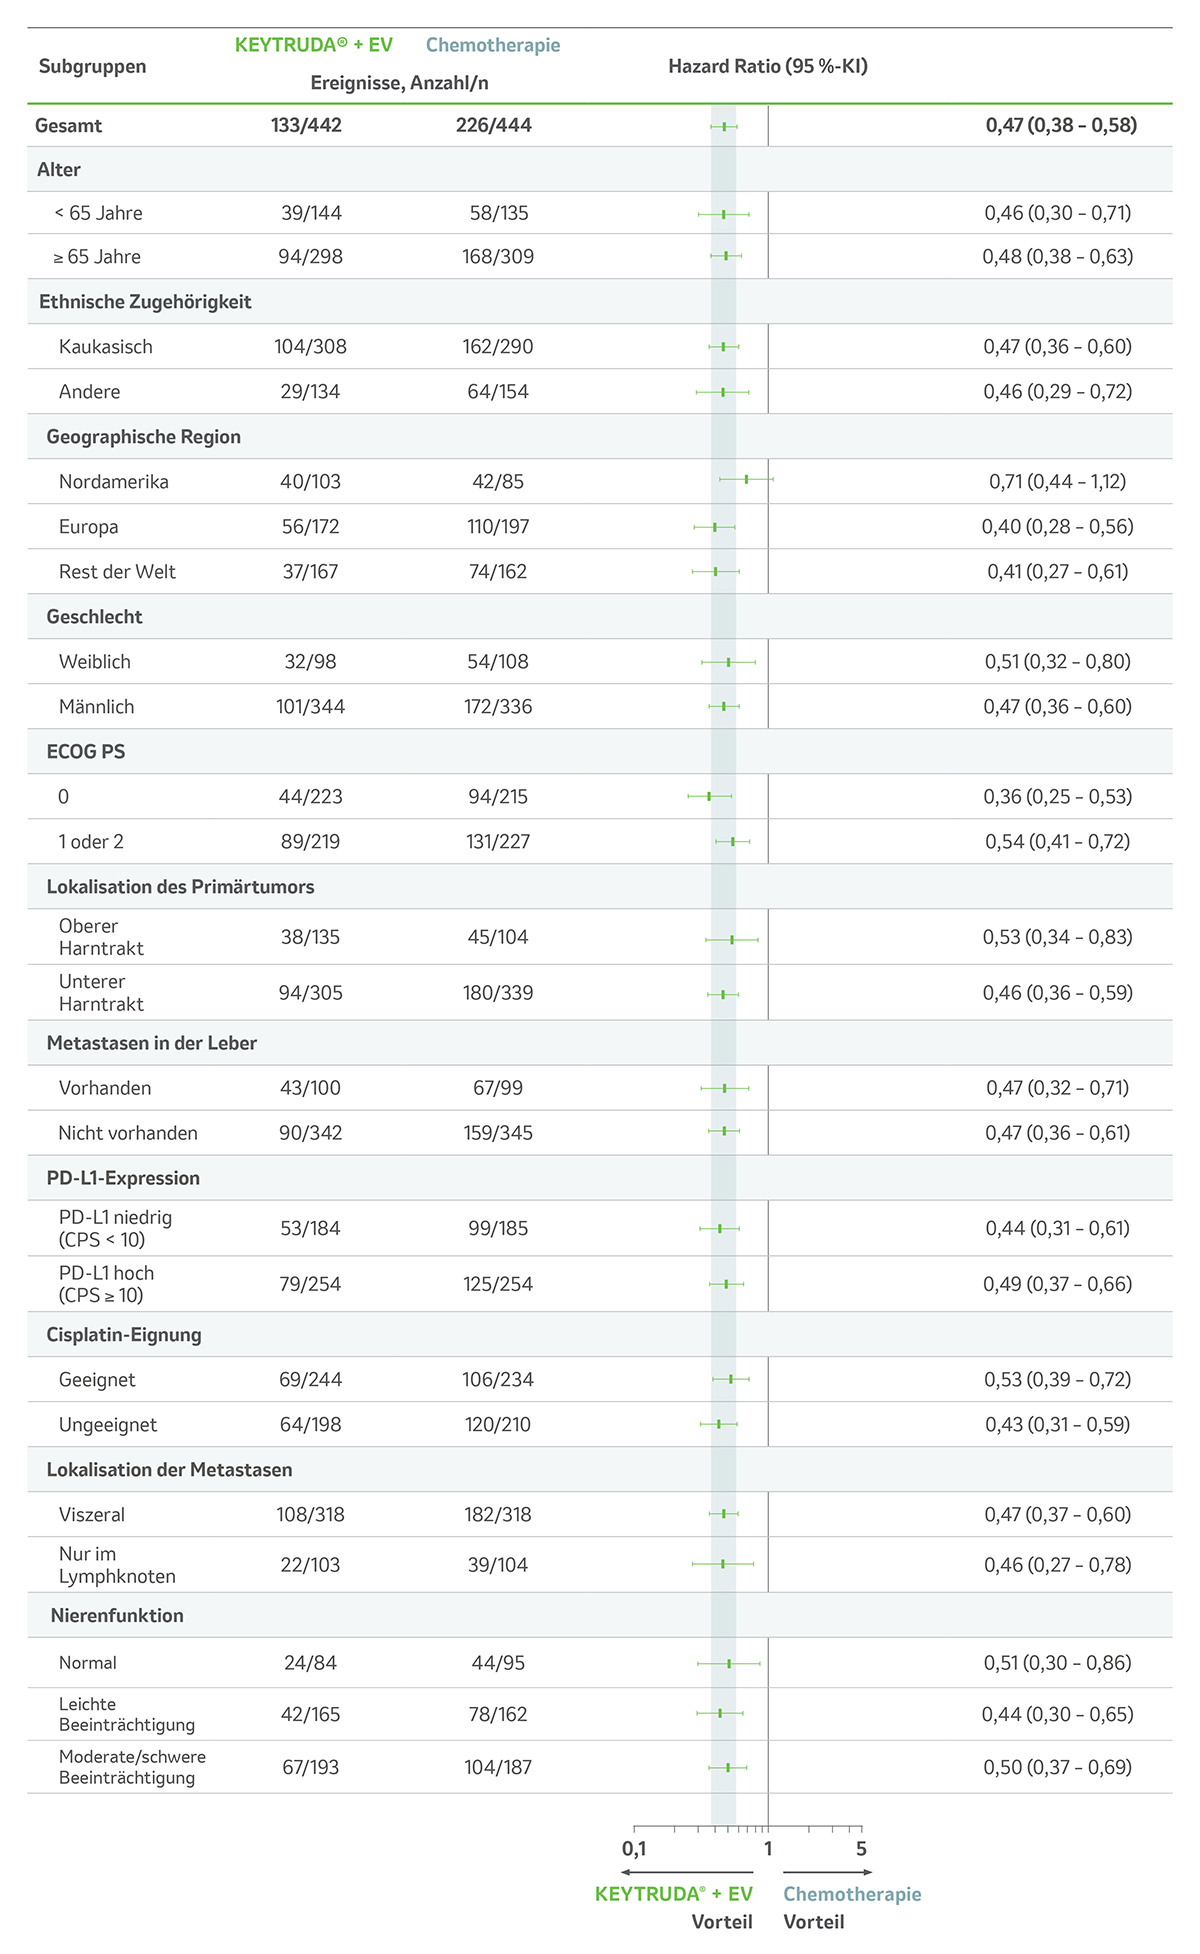
Task: Select the Hazard Ratio (95 %-KI) header
Action: pyautogui.click(x=768, y=66)
